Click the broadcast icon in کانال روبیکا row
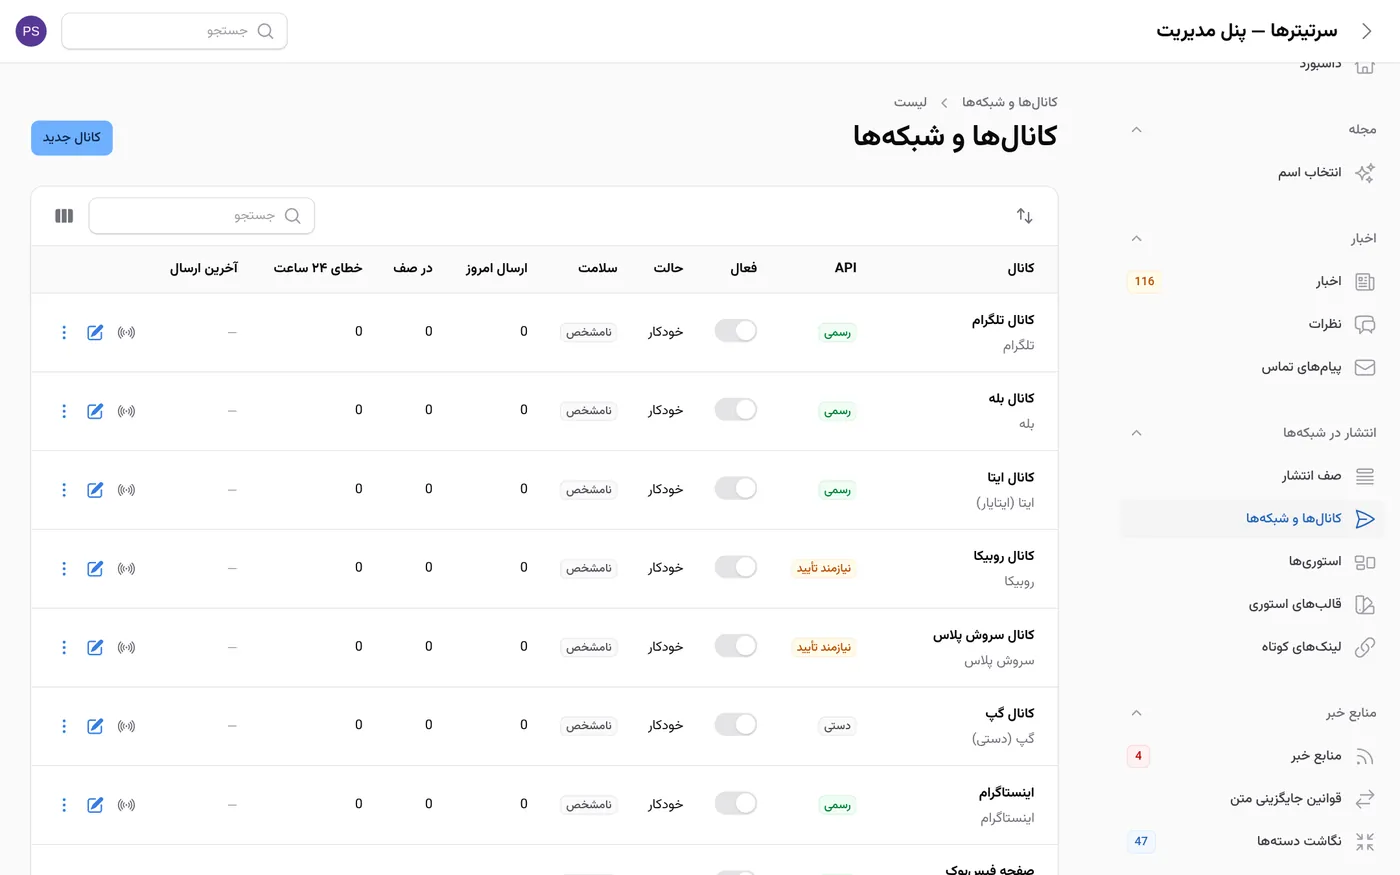1400x875 pixels. [x=126, y=568]
